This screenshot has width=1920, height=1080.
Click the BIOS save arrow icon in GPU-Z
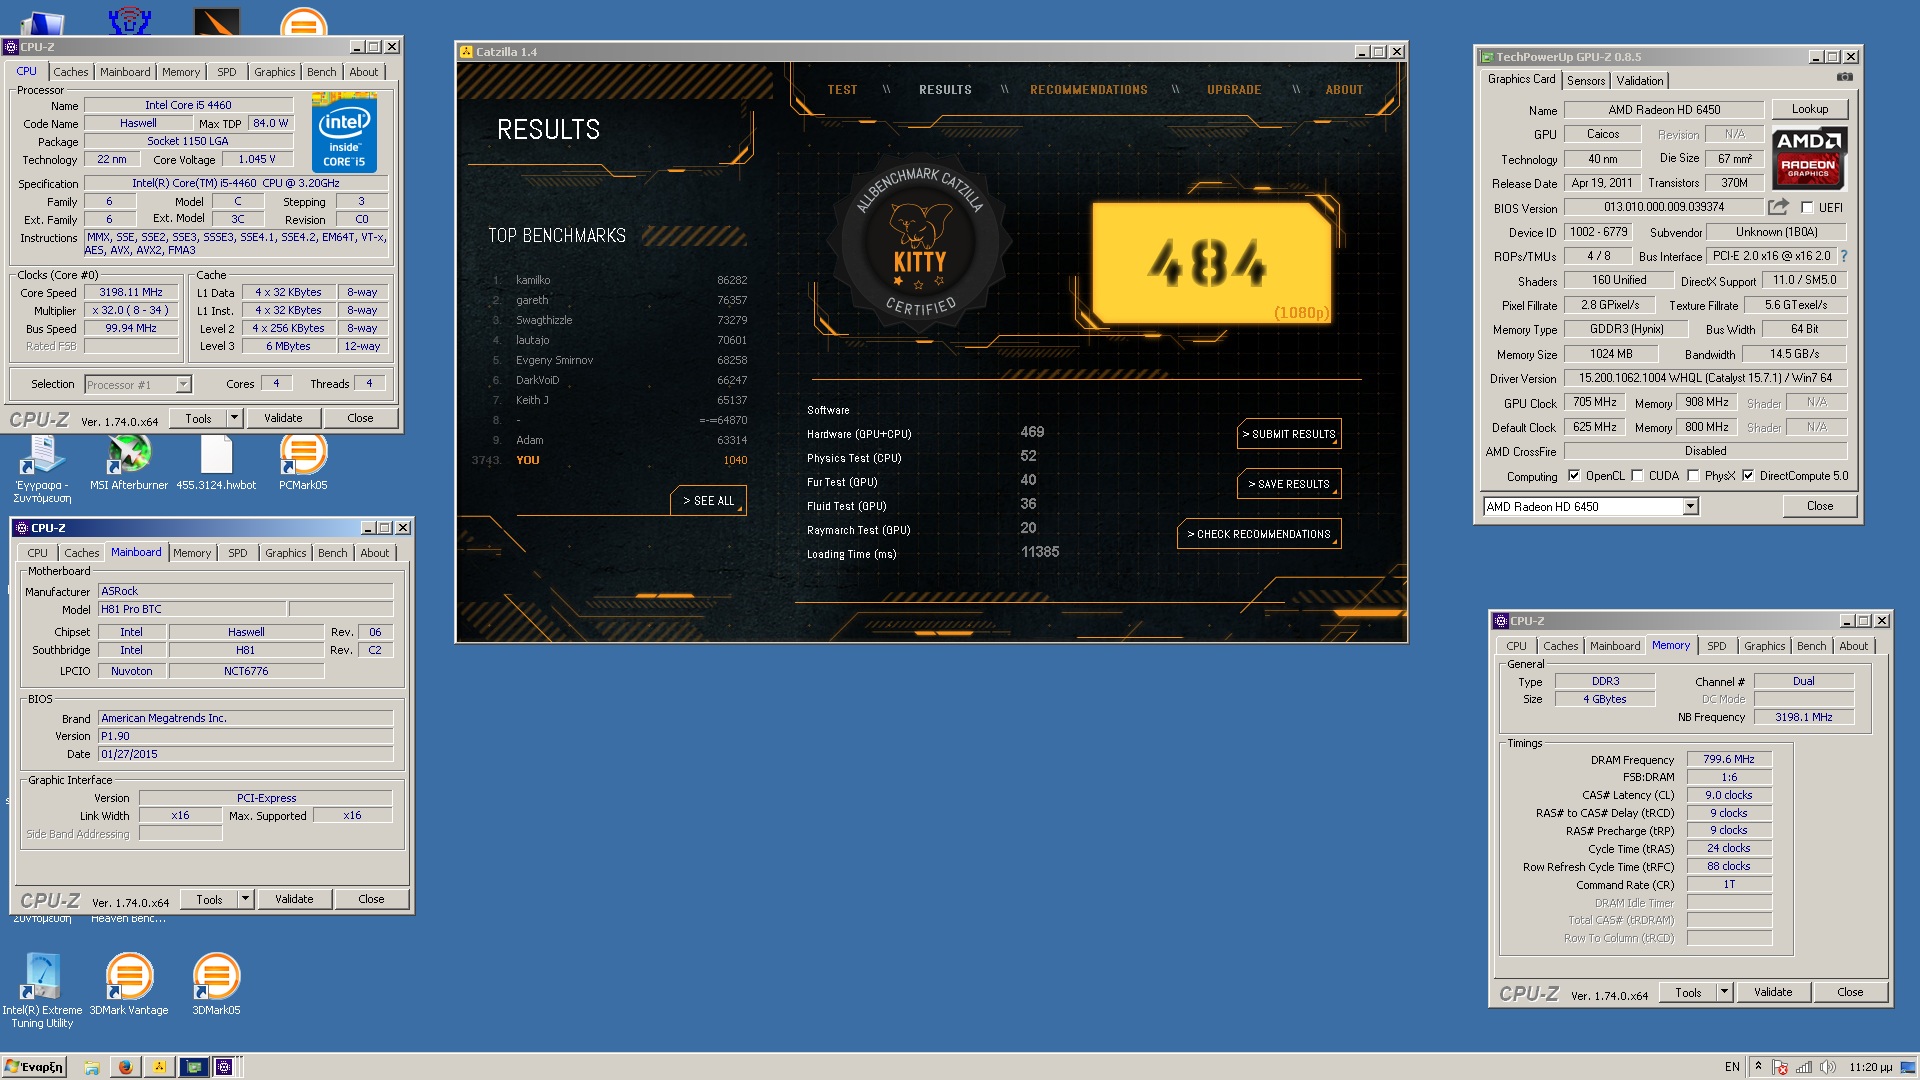pos(1778,207)
